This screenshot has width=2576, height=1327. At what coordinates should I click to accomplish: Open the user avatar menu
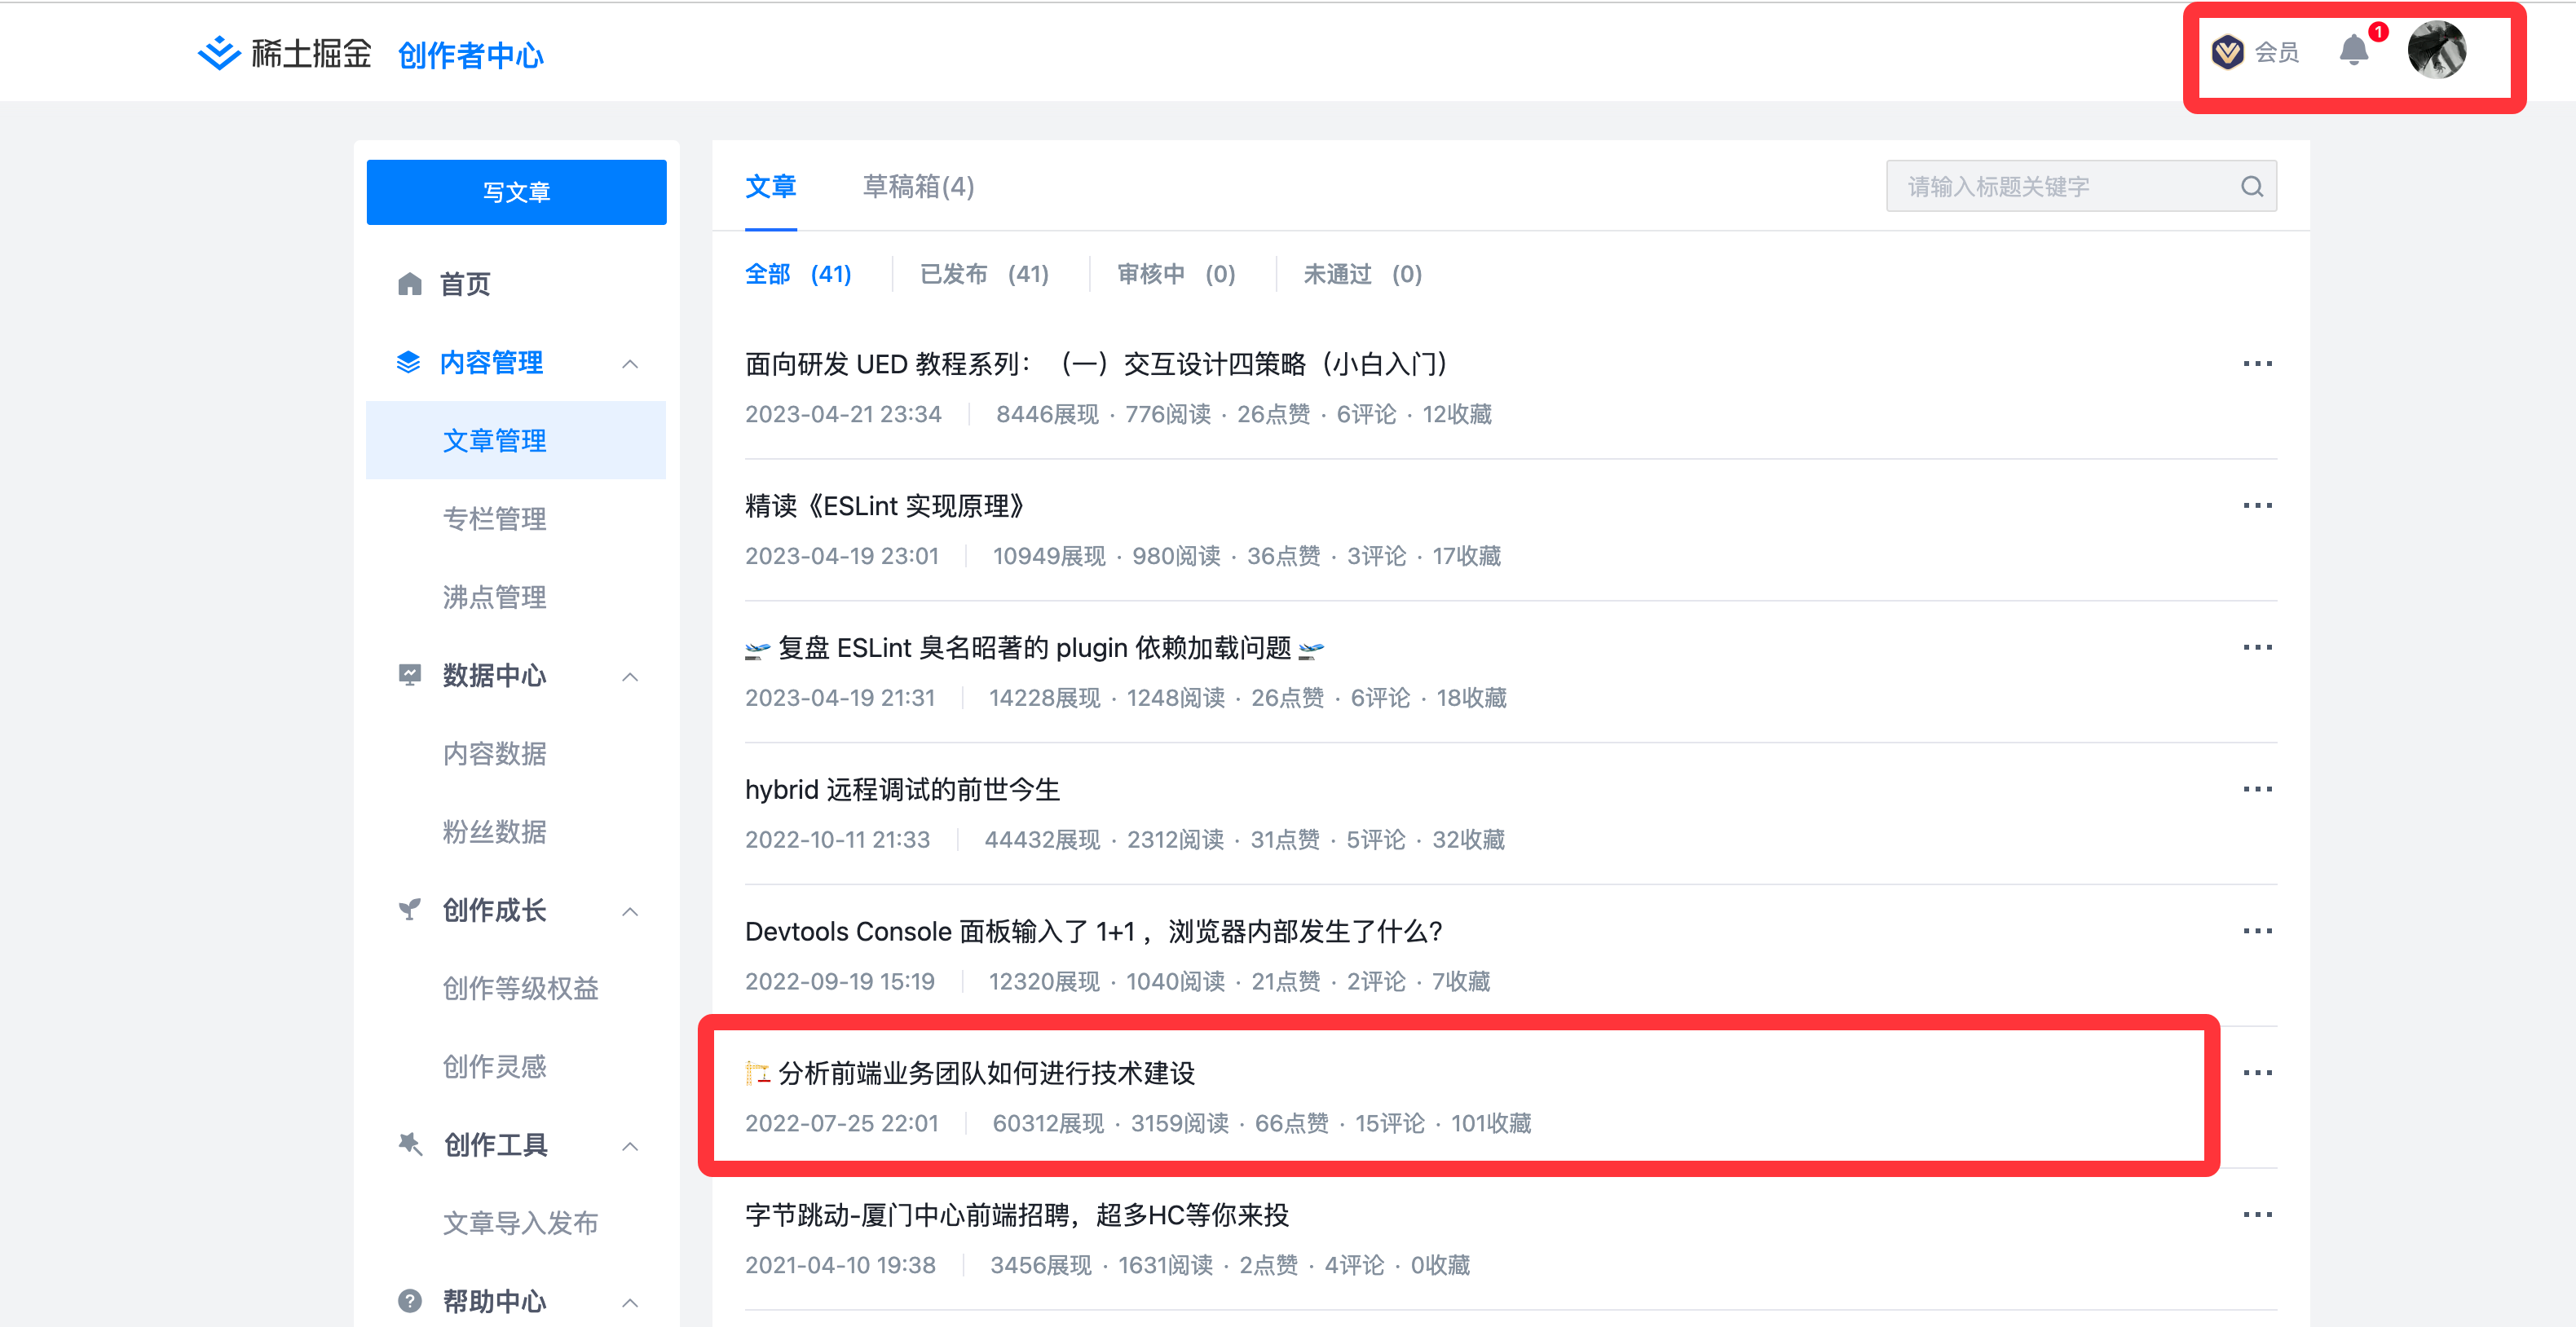(x=2436, y=51)
